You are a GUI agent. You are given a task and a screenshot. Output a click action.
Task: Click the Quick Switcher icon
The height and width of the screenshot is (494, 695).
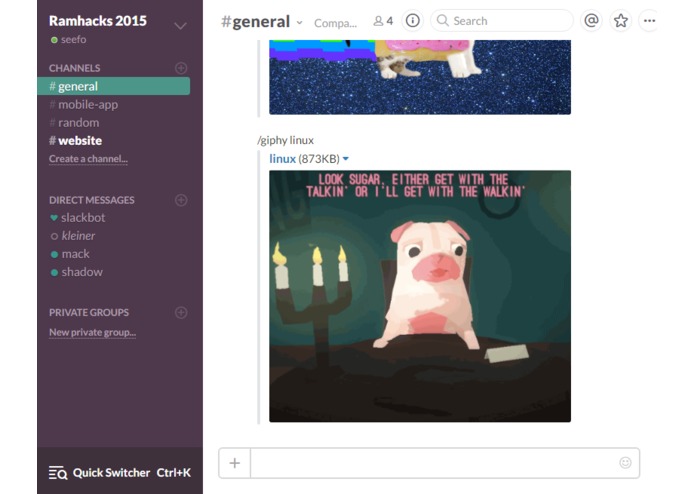pos(58,473)
